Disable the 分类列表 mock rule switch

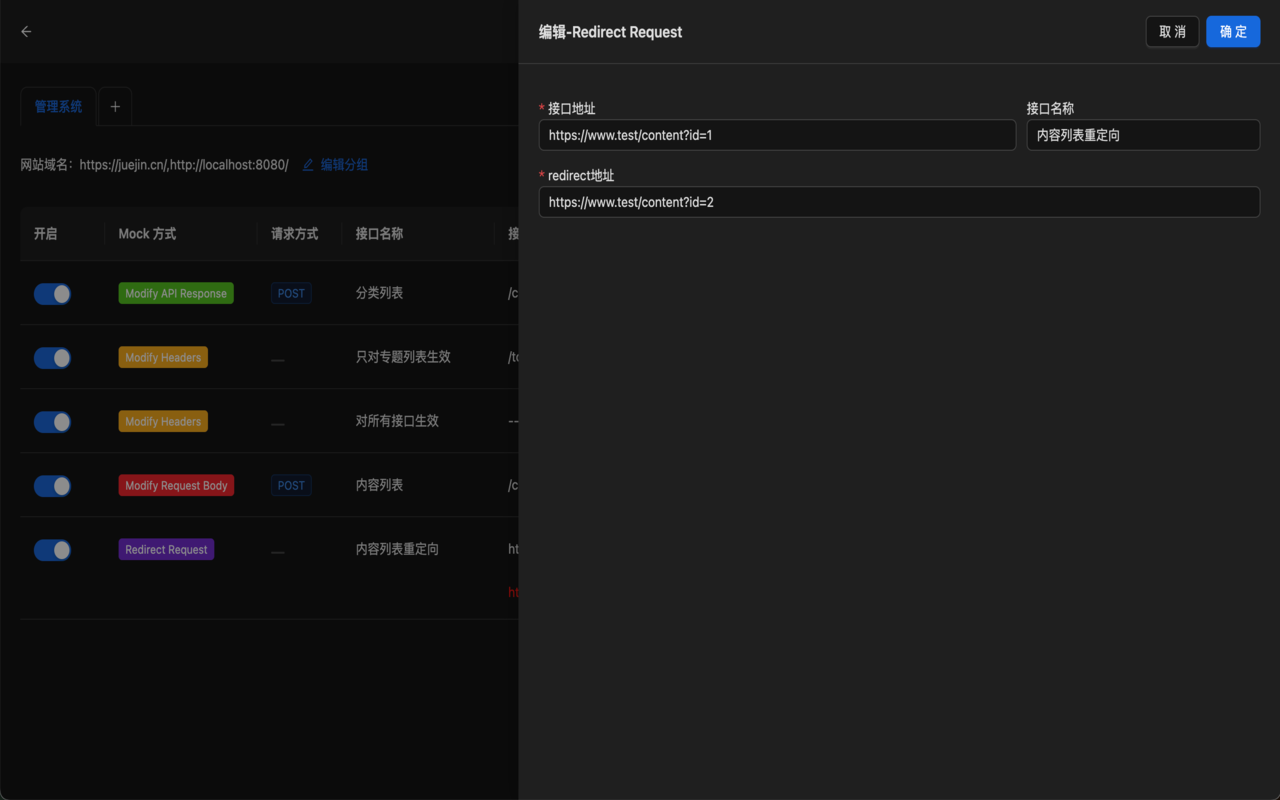click(x=52, y=293)
